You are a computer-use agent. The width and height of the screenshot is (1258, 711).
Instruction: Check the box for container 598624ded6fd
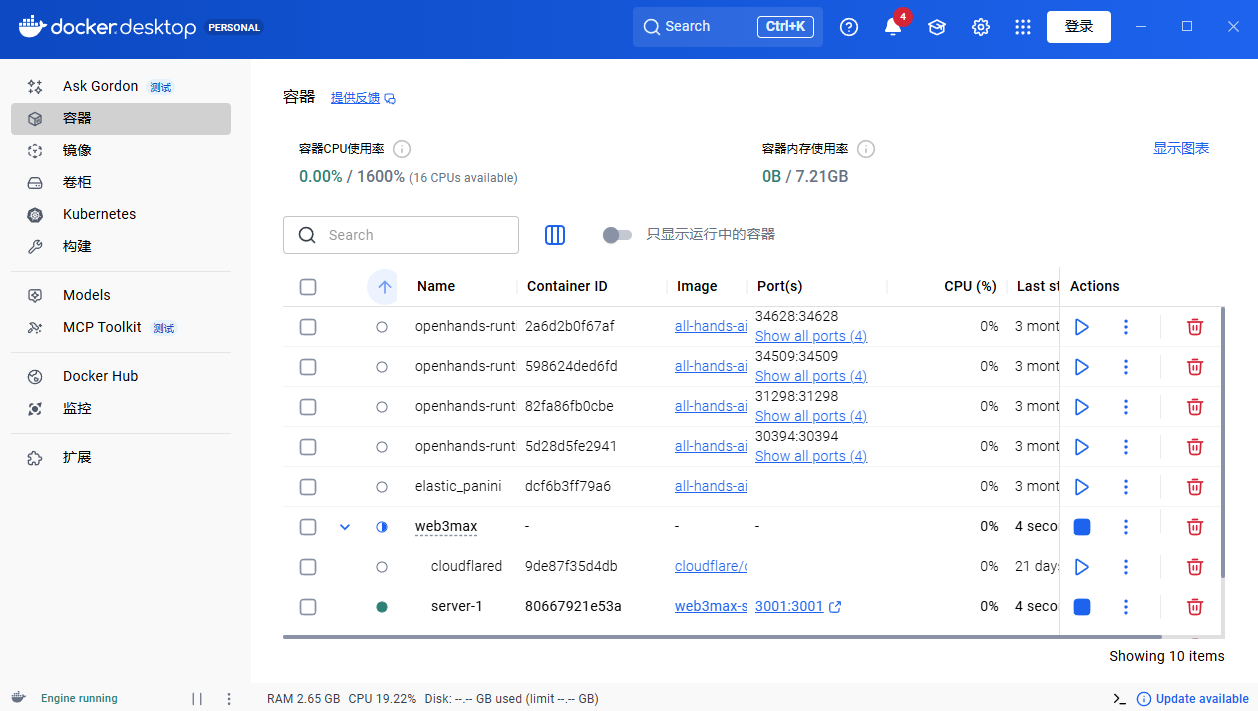coord(308,367)
